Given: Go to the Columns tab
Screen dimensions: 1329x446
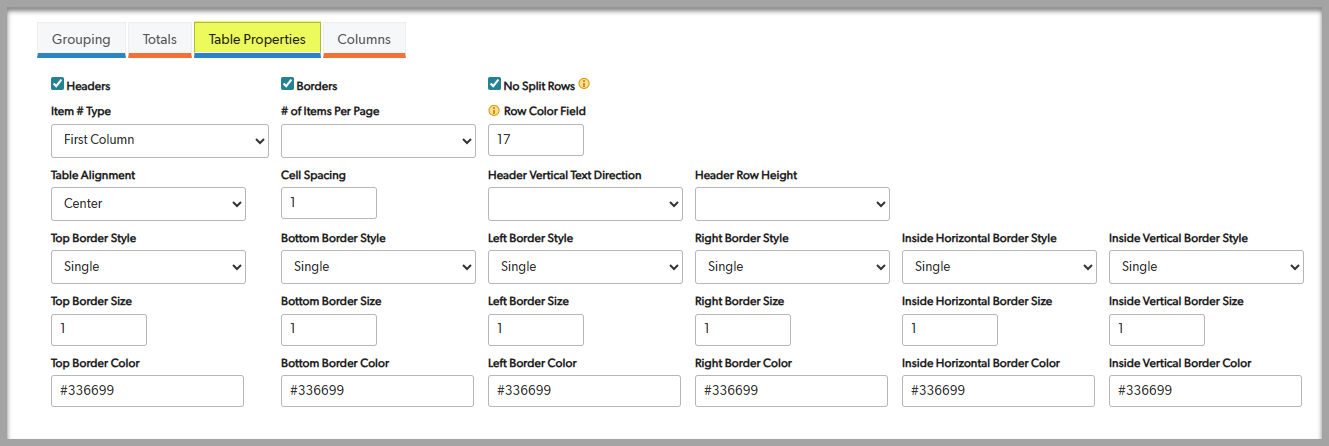Looking at the screenshot, I should [x=364, y=40].
